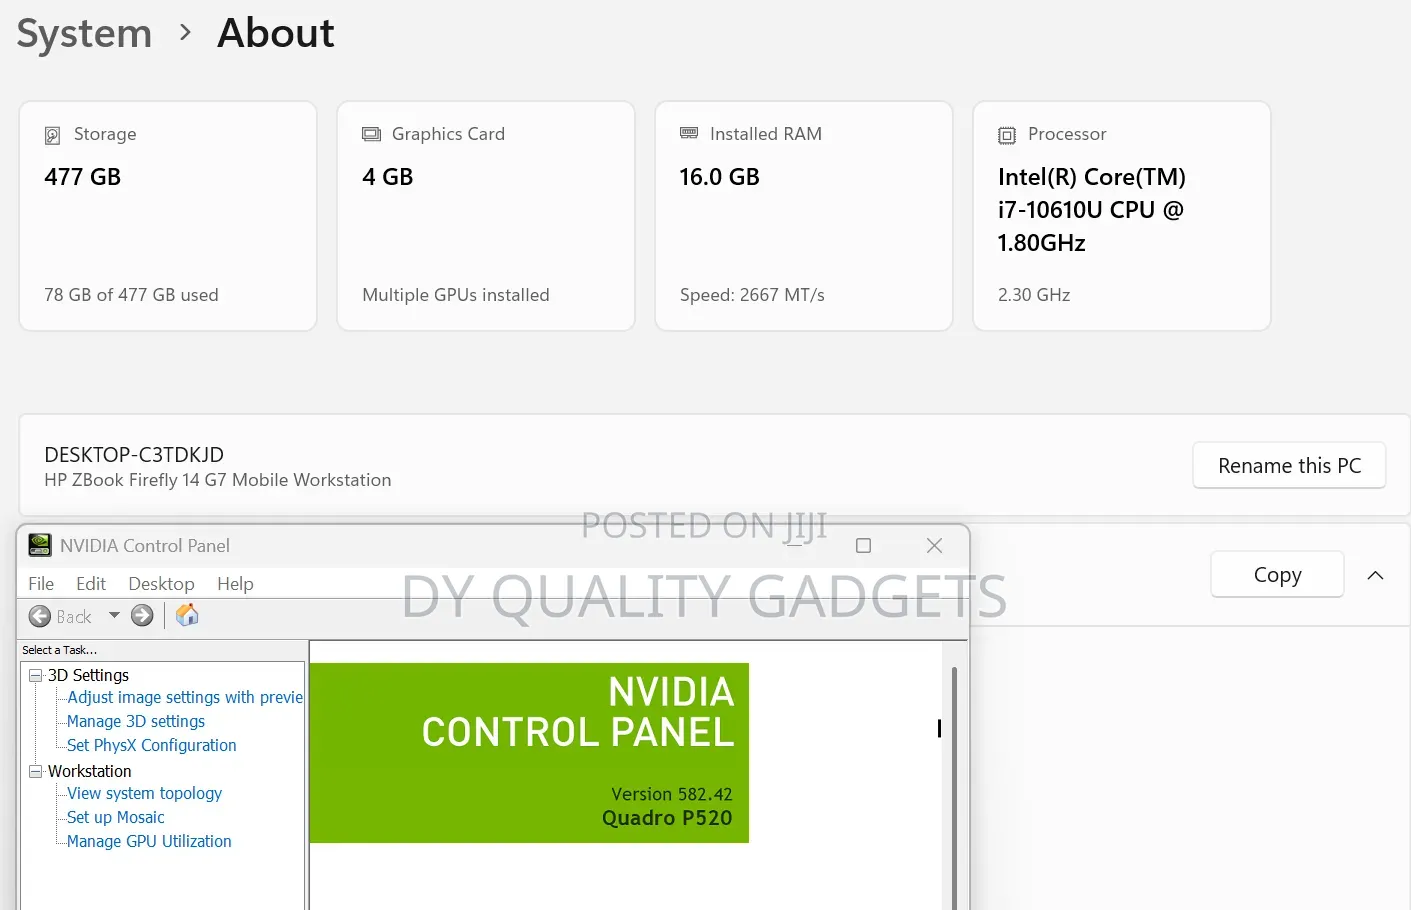Screen dimensions: 1411x910
Task: Go to System in the breadcrumb
Action: click(84, 34)
